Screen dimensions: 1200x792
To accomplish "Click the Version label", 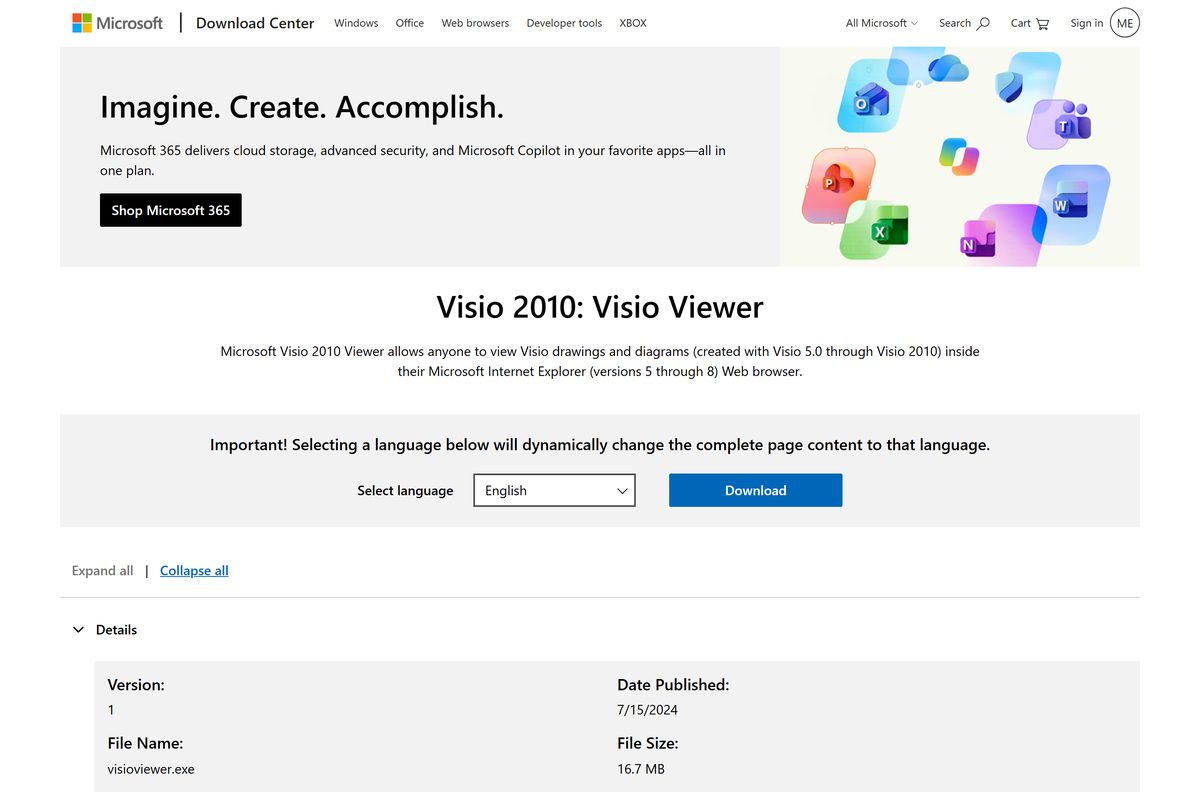I will click(x=136, y=685).
